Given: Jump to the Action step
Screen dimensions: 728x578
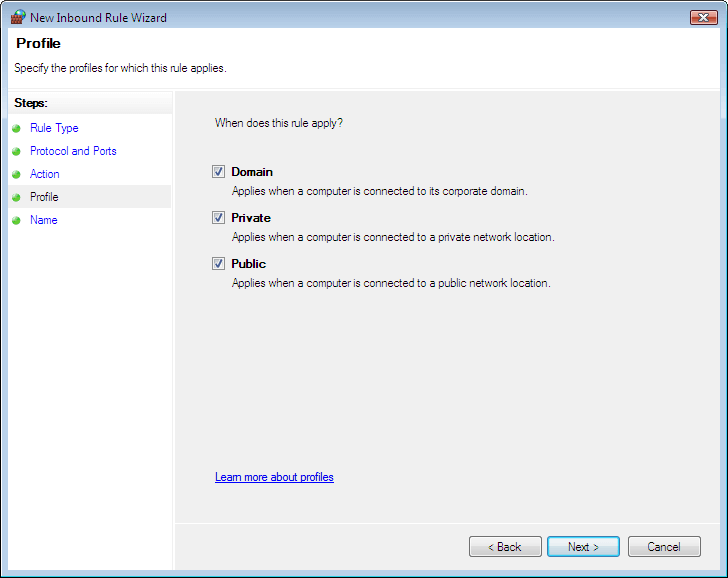Looking at the screenshot, I should (45, 174).
